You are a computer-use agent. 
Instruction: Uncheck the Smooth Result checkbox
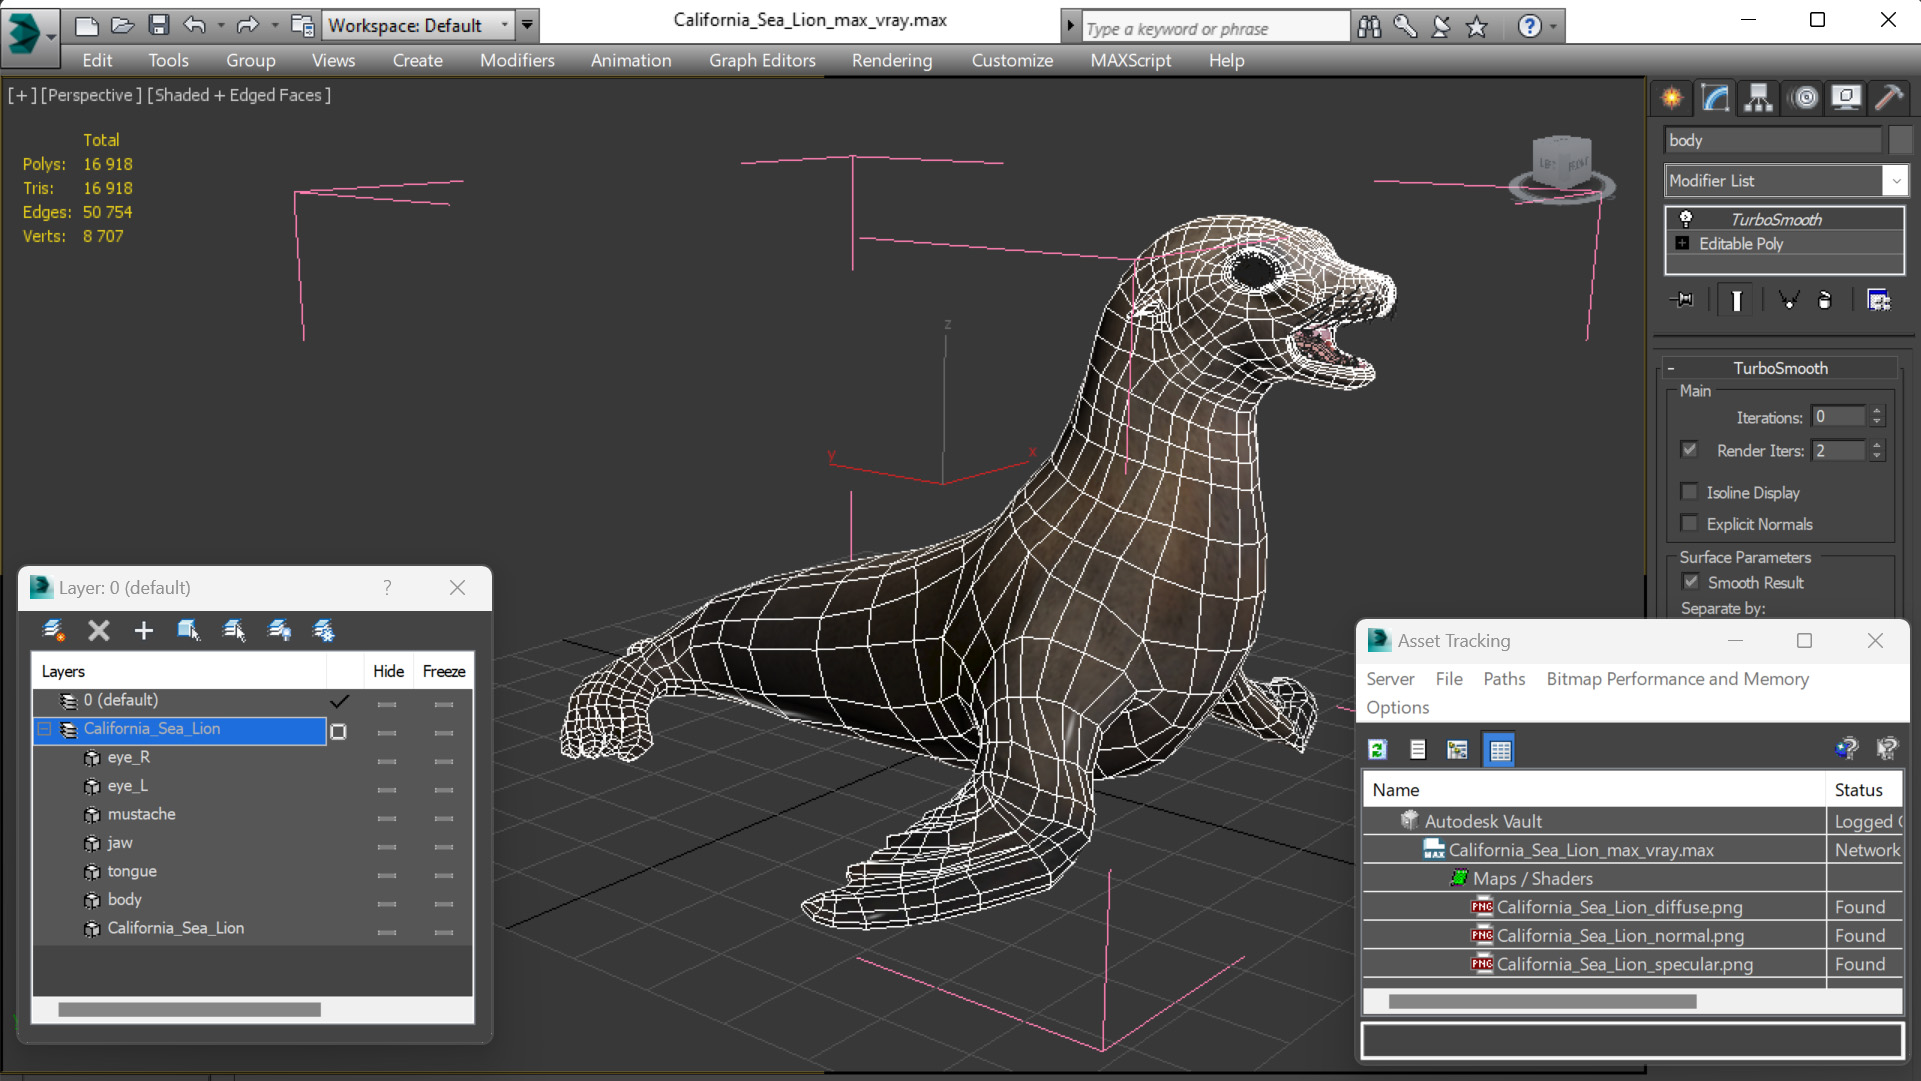1691,582
